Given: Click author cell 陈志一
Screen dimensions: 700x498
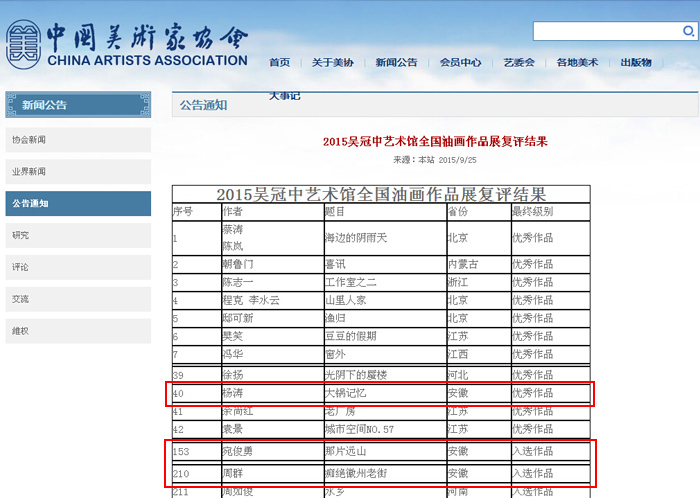Looking at the screenshot, I should [x=273, y=282].
